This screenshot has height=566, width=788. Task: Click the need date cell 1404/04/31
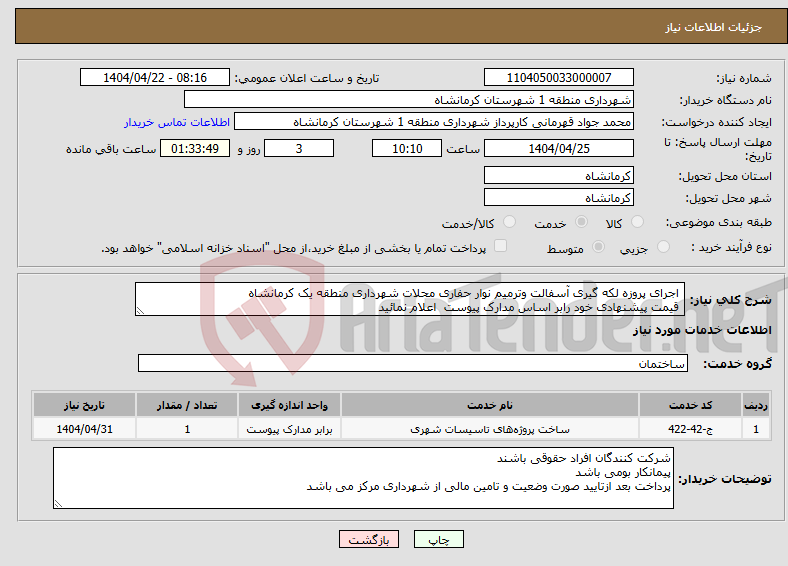click(x=84, y=429)
